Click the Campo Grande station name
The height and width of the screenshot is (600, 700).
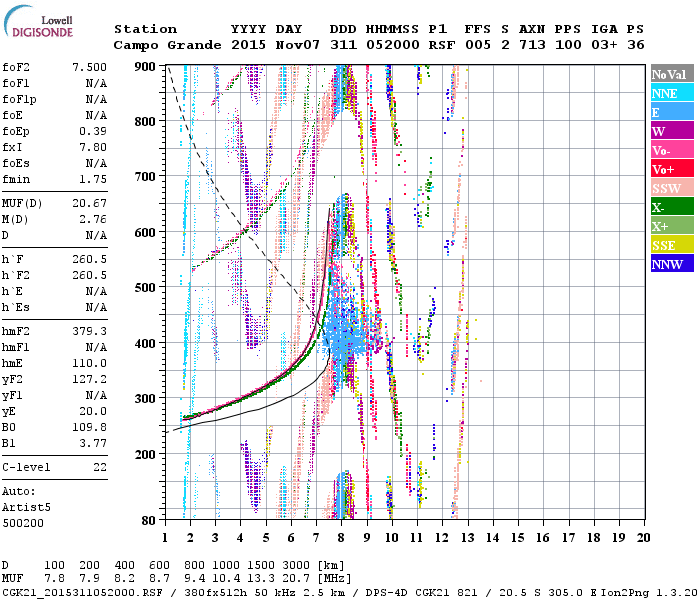pos(167,45)
